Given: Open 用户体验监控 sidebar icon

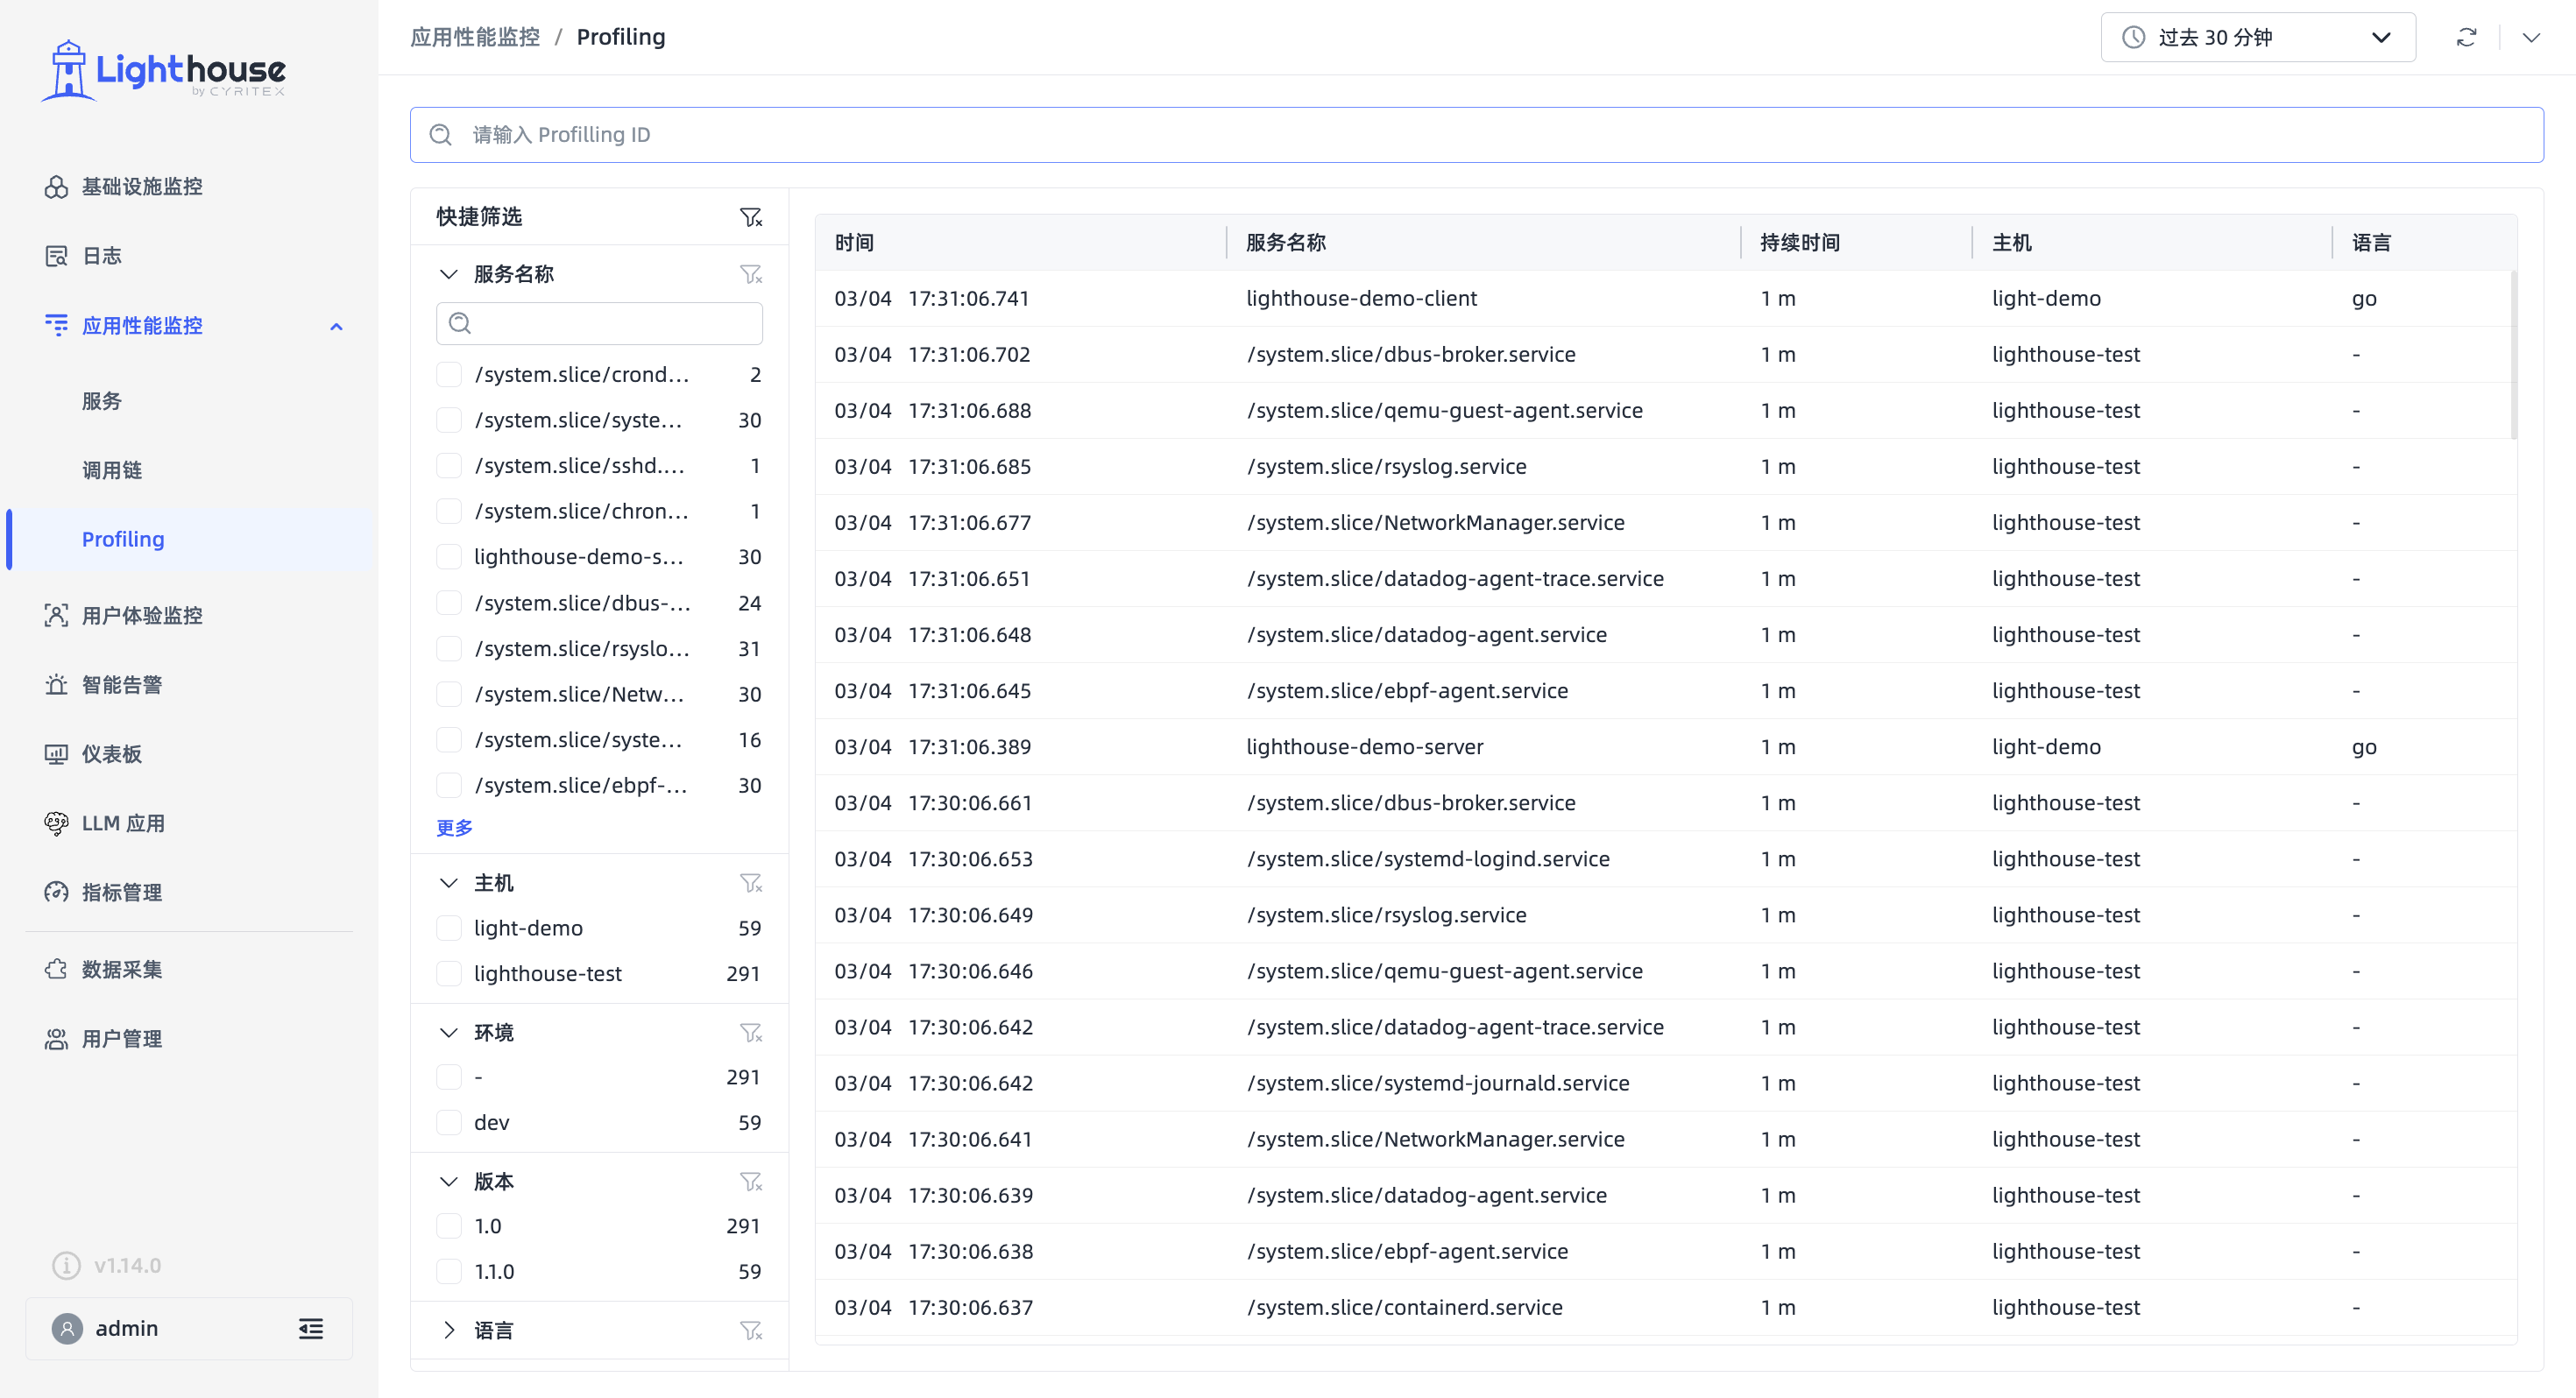Looking at the screenshot, I should (56, 615).
